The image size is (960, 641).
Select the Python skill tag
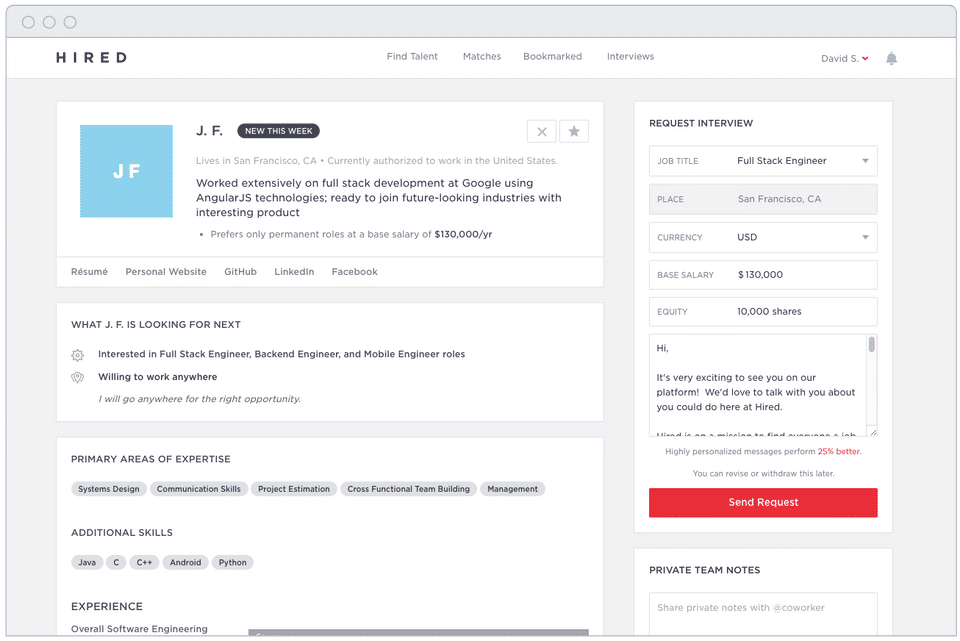[x=233, y=563]
